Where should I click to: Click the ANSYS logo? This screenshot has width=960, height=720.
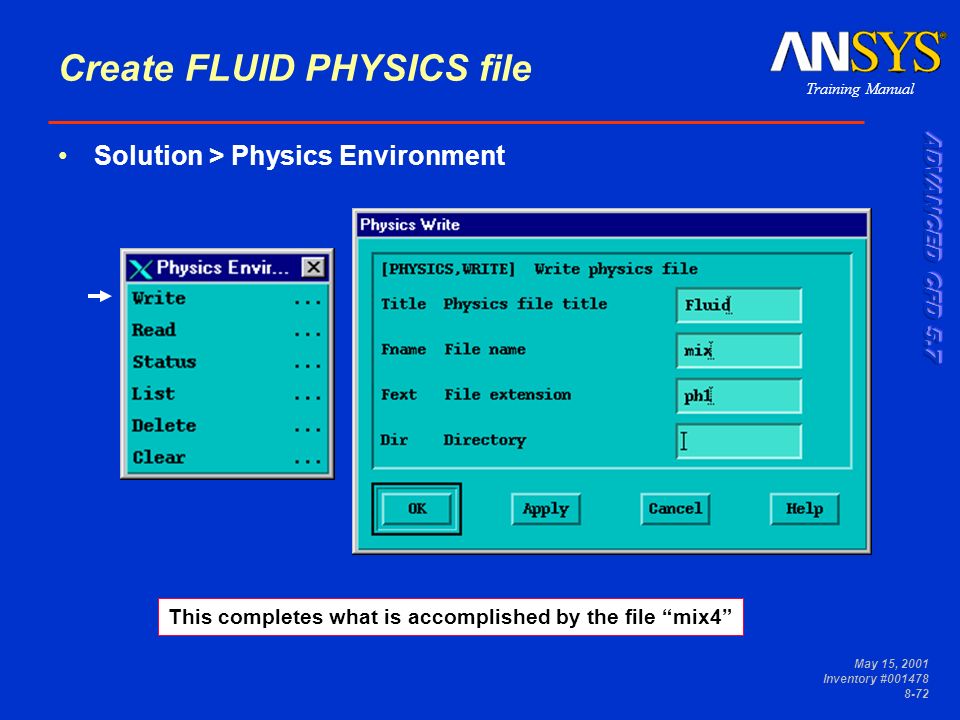[x=858, y=52]
